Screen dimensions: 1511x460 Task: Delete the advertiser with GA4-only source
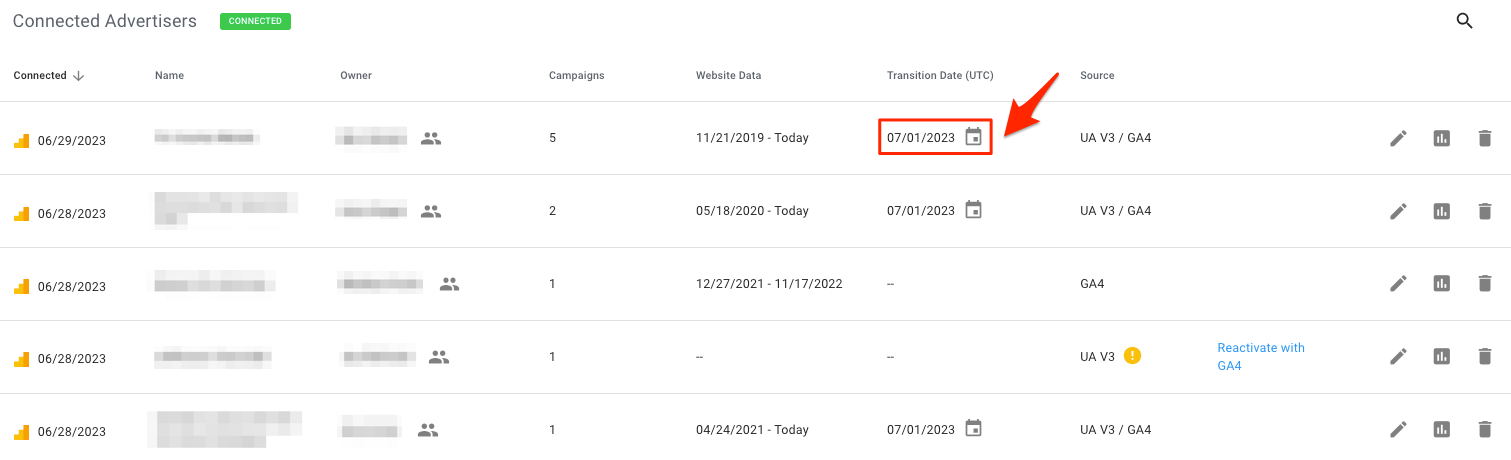pyautogui.click(x=1484, y=284)
